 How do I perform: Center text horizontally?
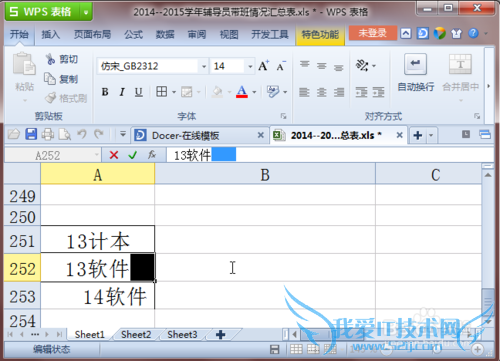[x=322, y=92]
